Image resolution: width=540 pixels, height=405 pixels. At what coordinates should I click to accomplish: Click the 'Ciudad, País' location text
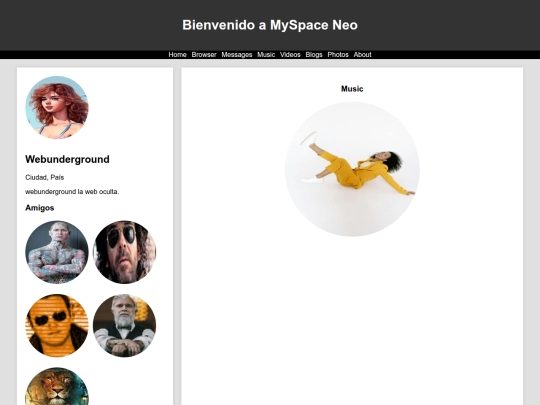coord(44,177)
